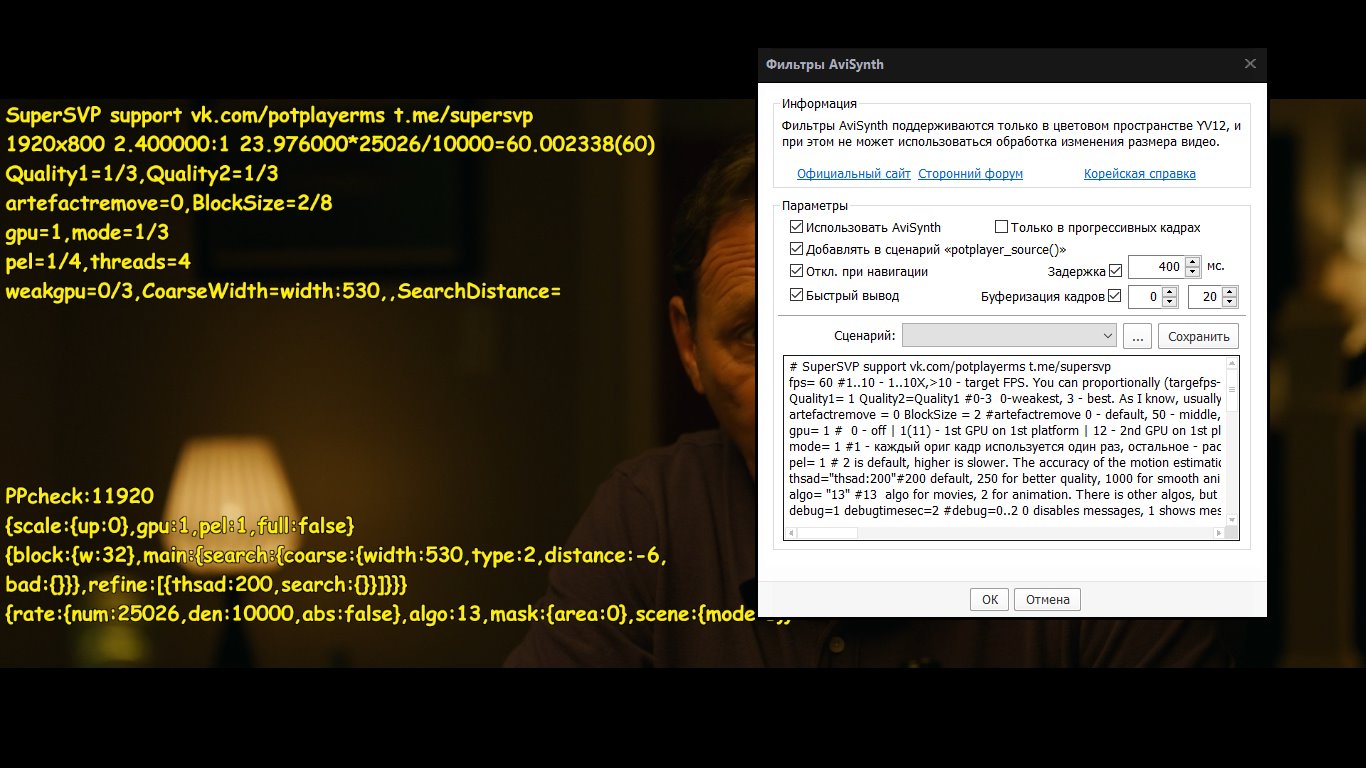The width and height of the screenshot is (1366, 768).
Task: Click the Задержка milliseconds input field
Action: [x=1155, y=268]
